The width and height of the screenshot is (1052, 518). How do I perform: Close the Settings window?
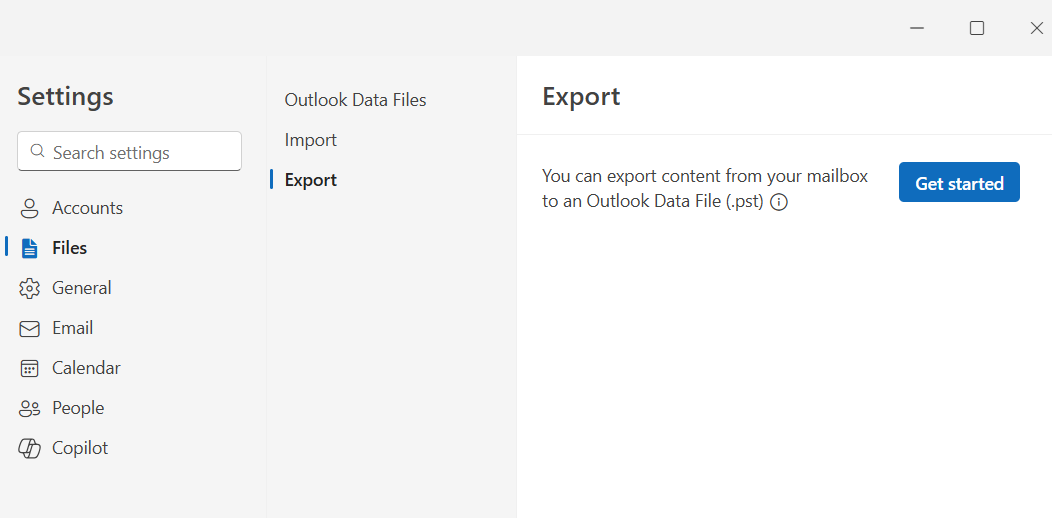tap(1036, 28)
